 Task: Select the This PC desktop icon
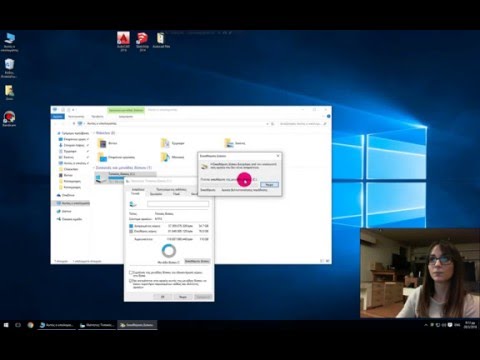(x=9, y=42)
